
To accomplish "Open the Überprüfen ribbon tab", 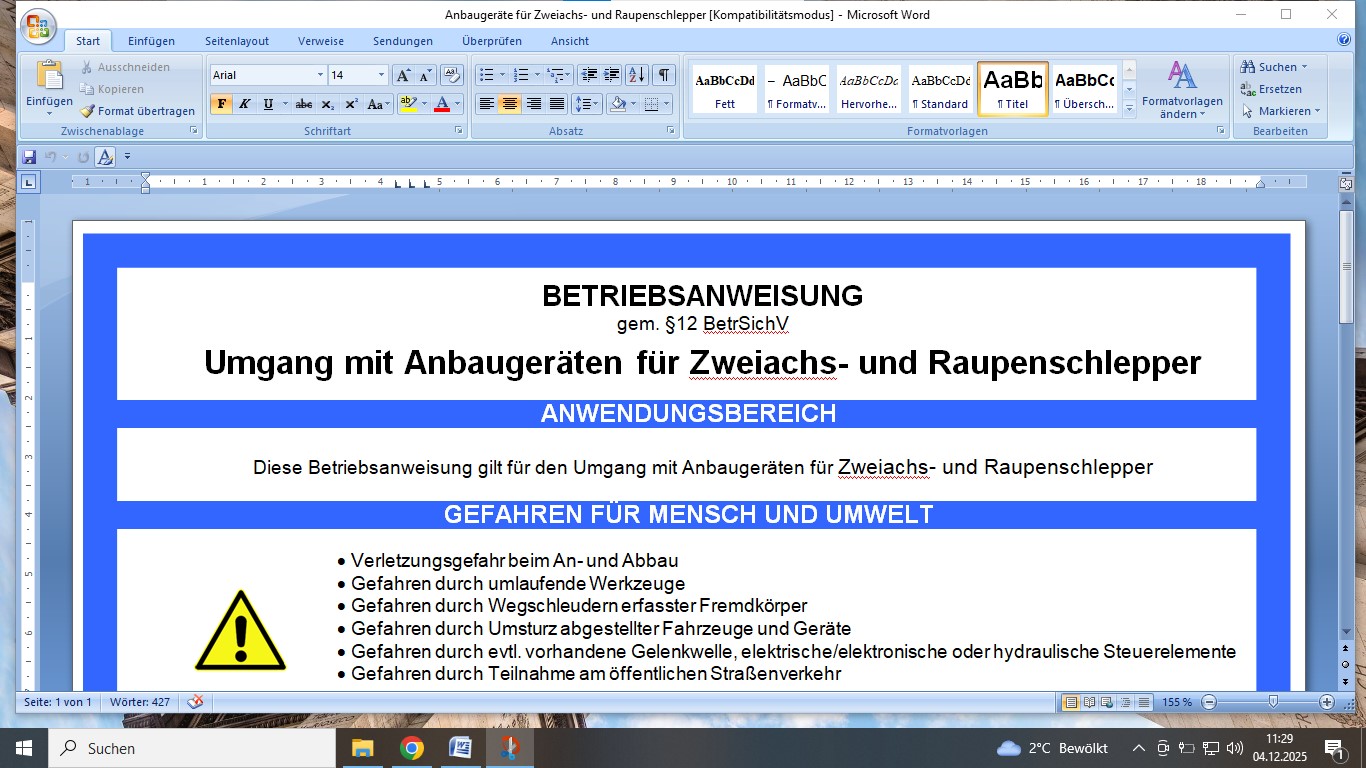I will [x=491, y=41].
